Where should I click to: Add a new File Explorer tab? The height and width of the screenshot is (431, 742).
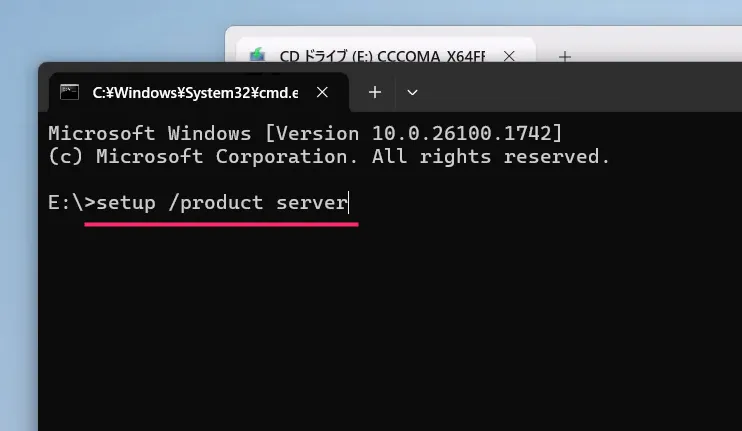point(564,56)
